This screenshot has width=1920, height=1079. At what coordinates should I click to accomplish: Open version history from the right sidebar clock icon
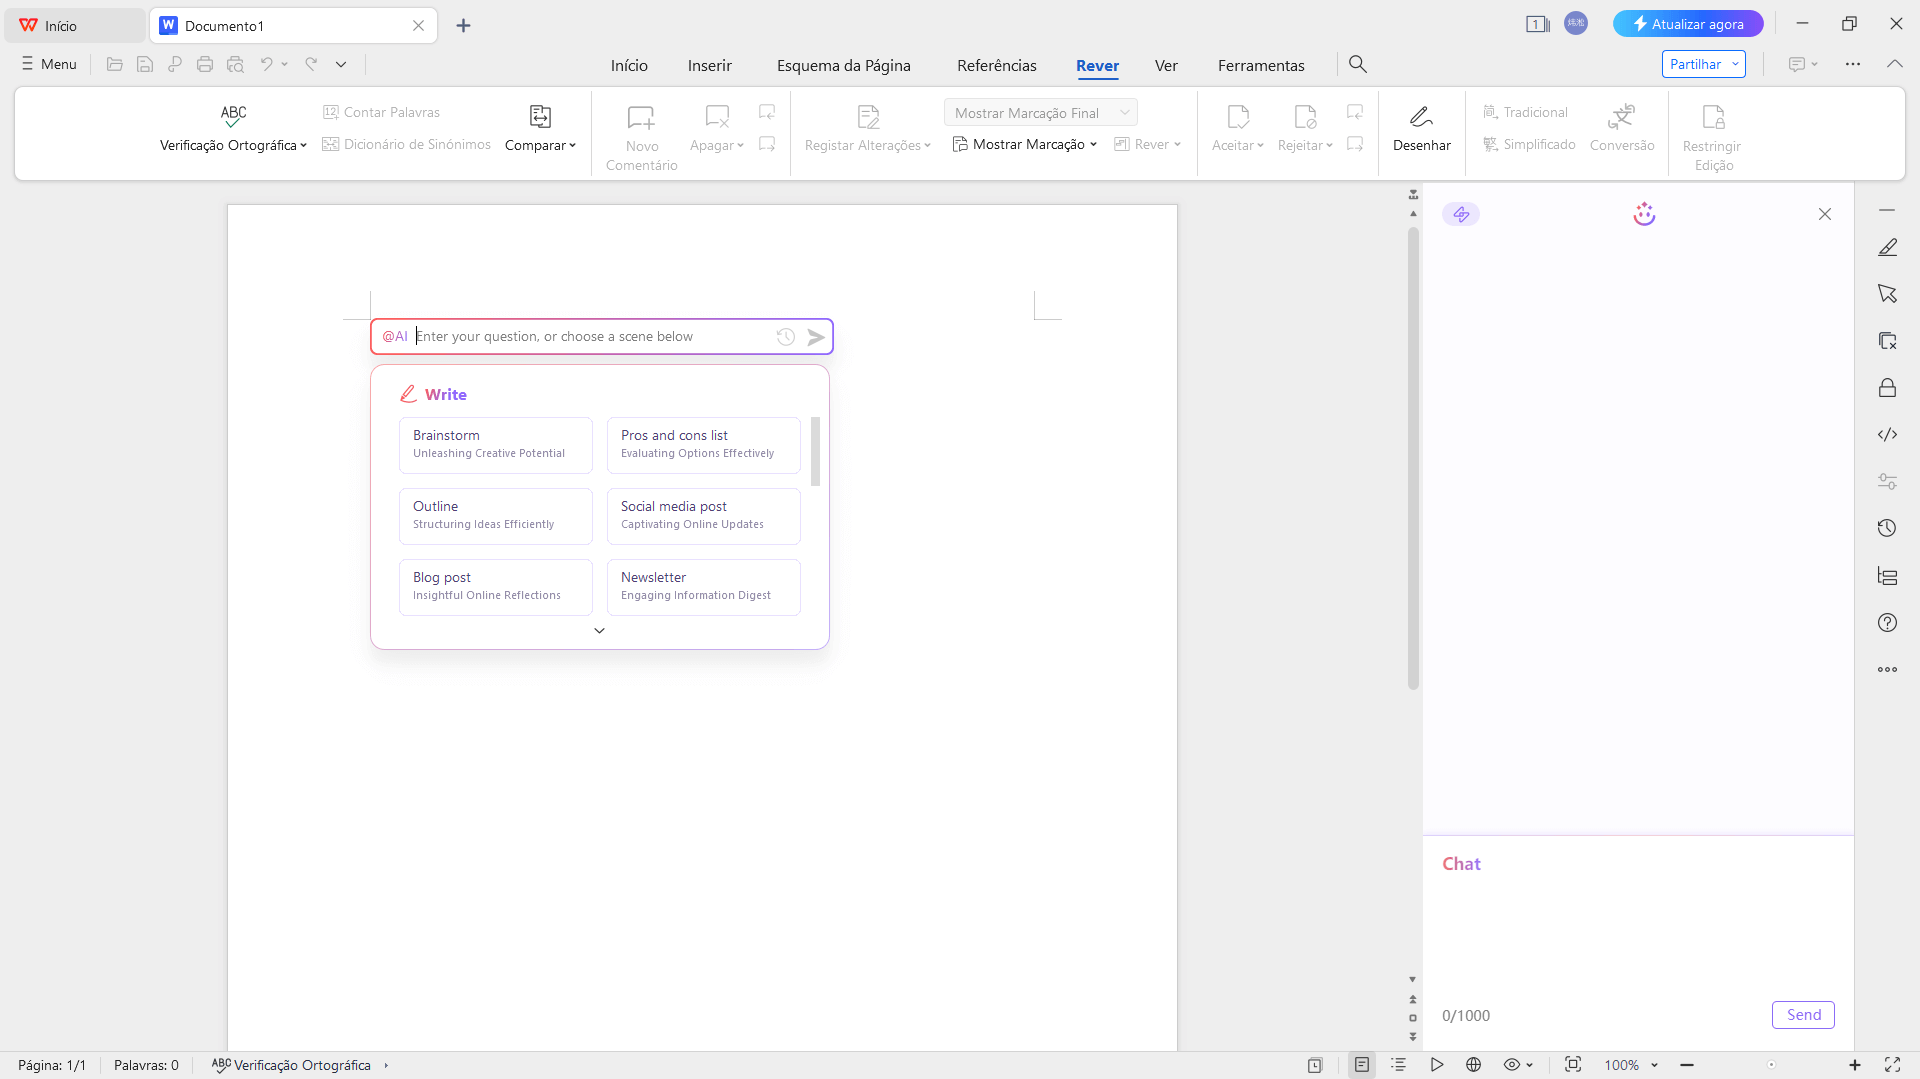coord(1888,528)
